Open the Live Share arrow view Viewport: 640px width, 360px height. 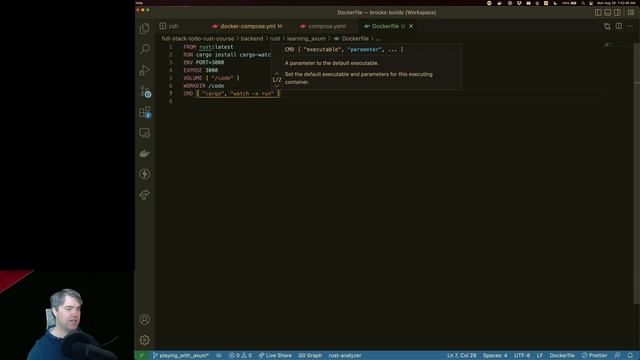coord(144,195)
